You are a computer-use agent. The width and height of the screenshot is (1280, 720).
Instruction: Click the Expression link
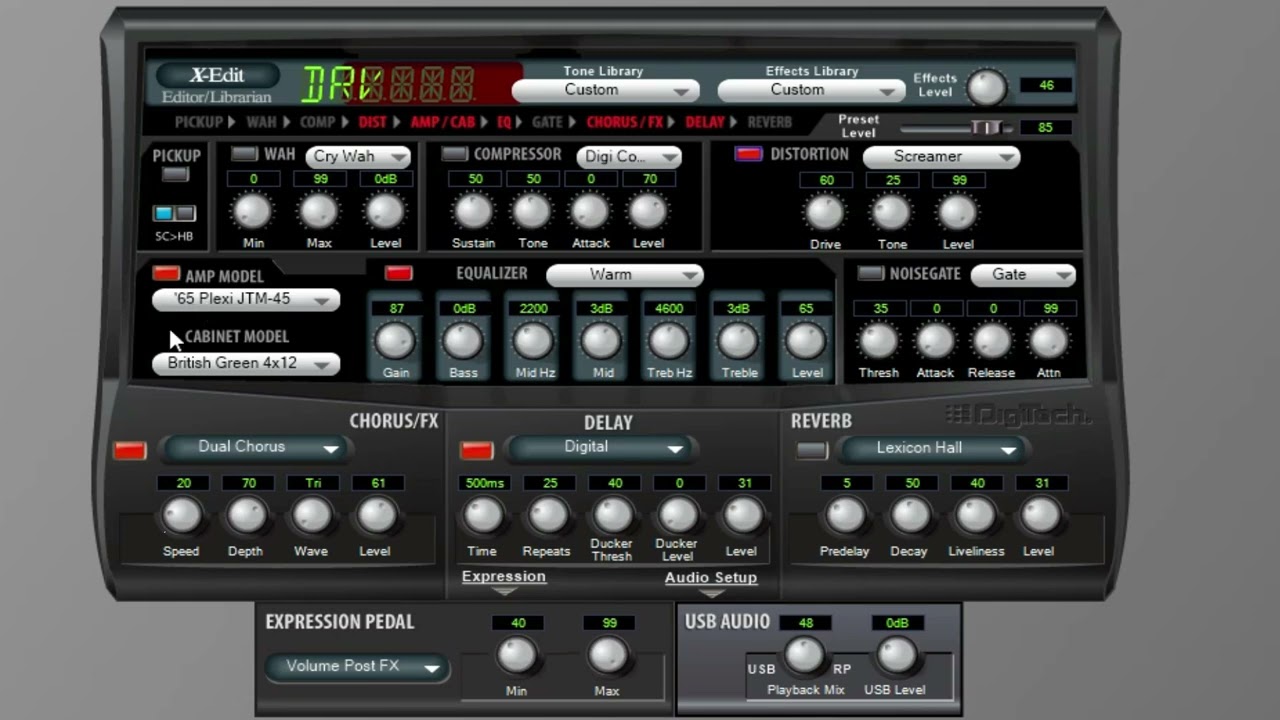point(503,576)
